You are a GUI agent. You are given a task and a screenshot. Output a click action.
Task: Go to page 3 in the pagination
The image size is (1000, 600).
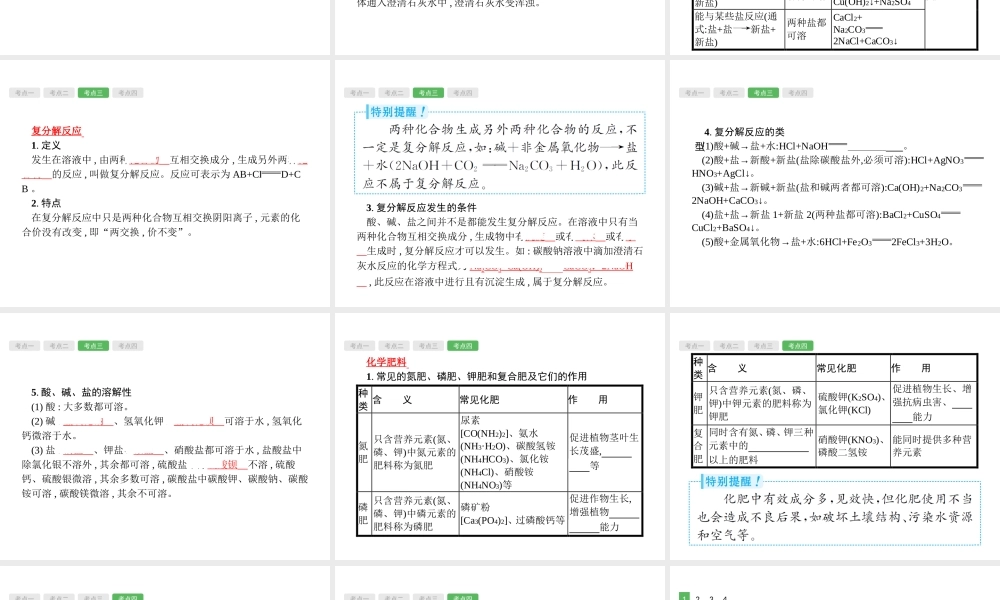pyautogui.click(x=711, y=597)
